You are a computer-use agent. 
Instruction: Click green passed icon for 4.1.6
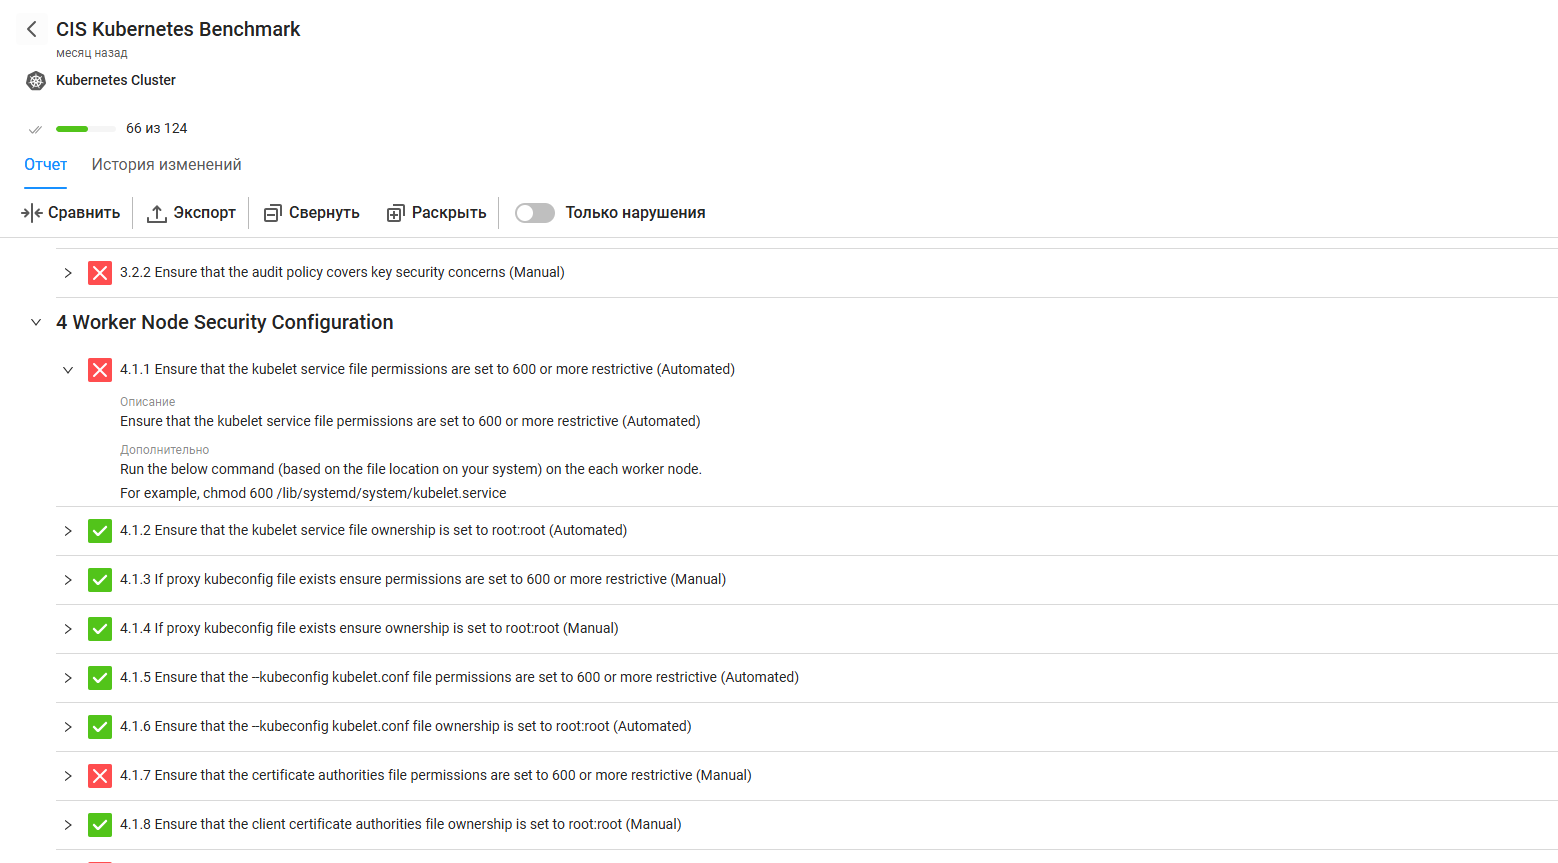click(100, 727)
